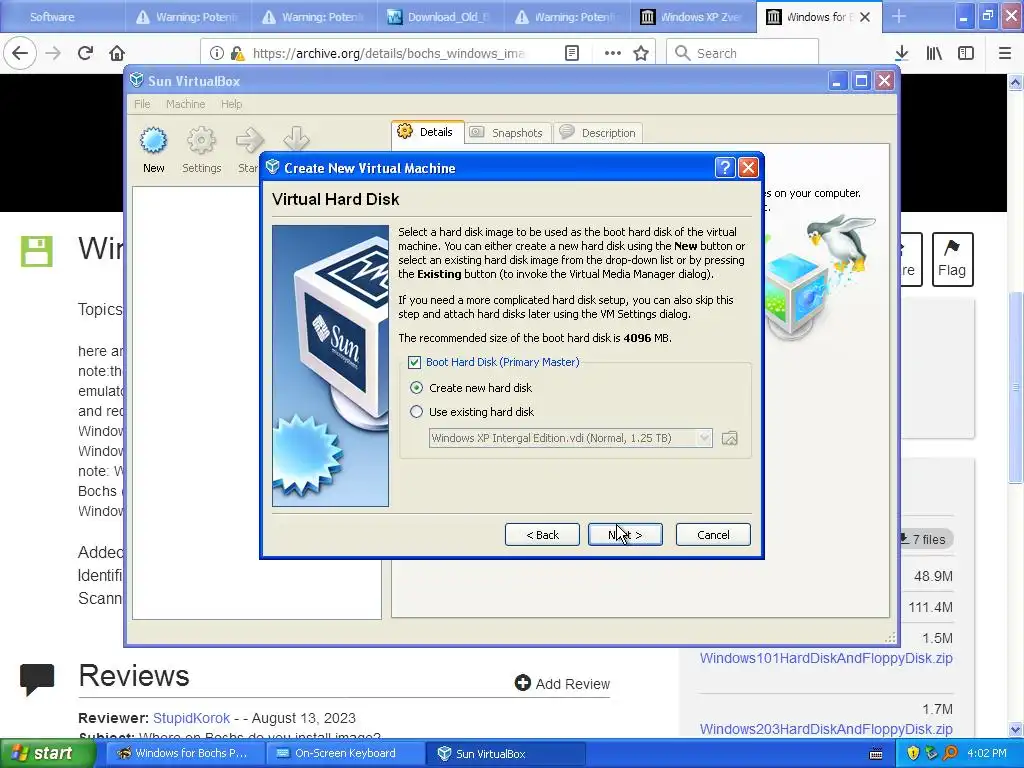This screenshot has width=1024, height=768.
Task: Click the site information icon
Action: tap(217, 53)
